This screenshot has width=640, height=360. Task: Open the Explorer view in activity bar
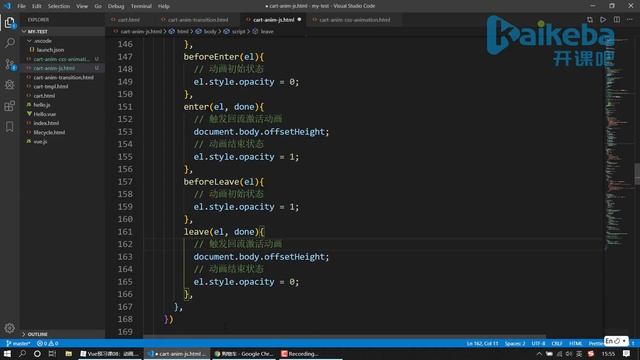(x=9, y=23)
